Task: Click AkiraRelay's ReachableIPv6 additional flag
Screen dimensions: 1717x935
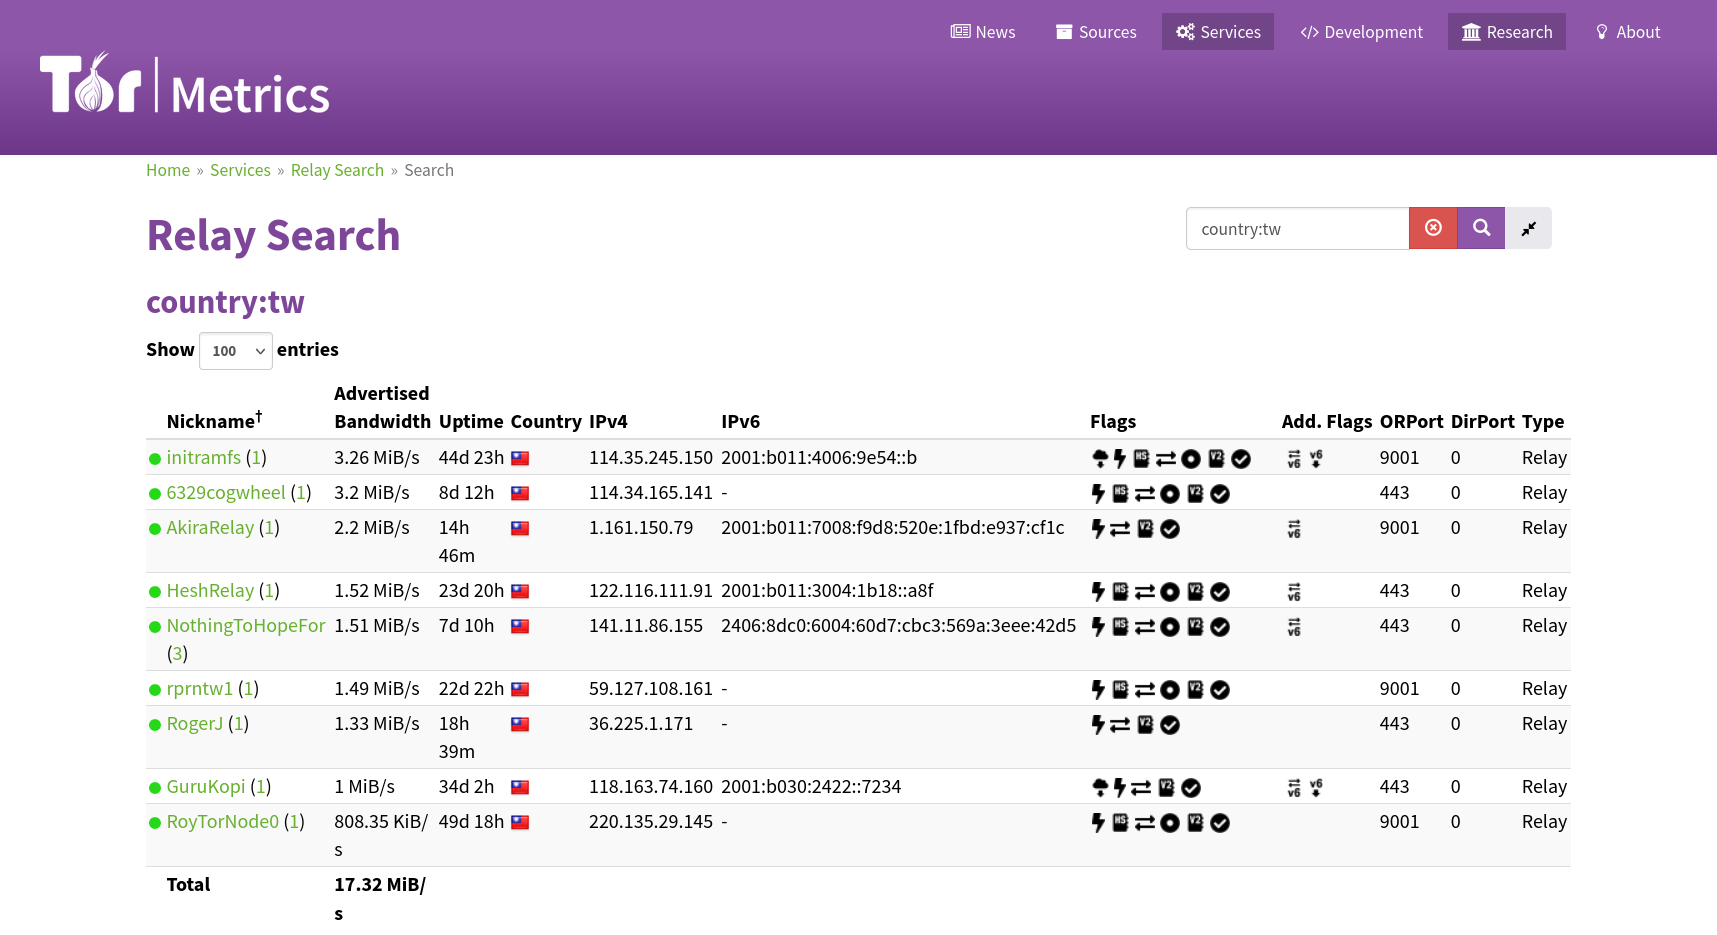Action: tap(1294, 529)
